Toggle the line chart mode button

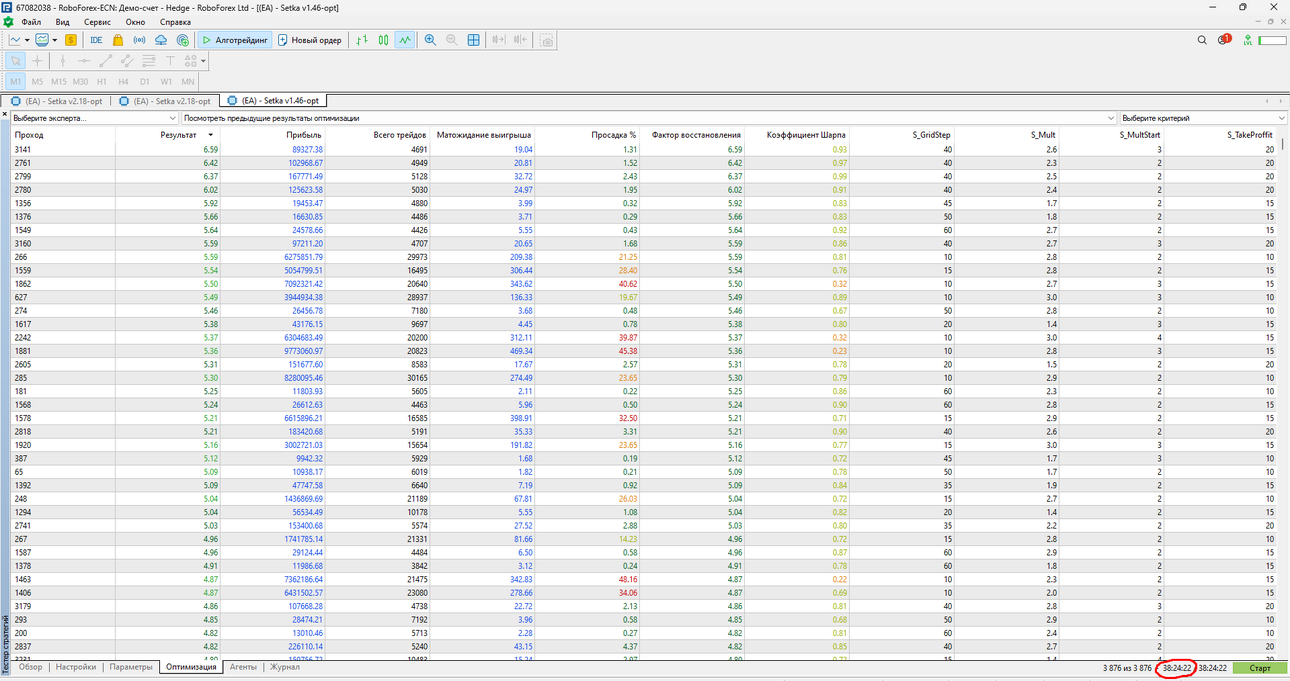(x=404, y=40)
